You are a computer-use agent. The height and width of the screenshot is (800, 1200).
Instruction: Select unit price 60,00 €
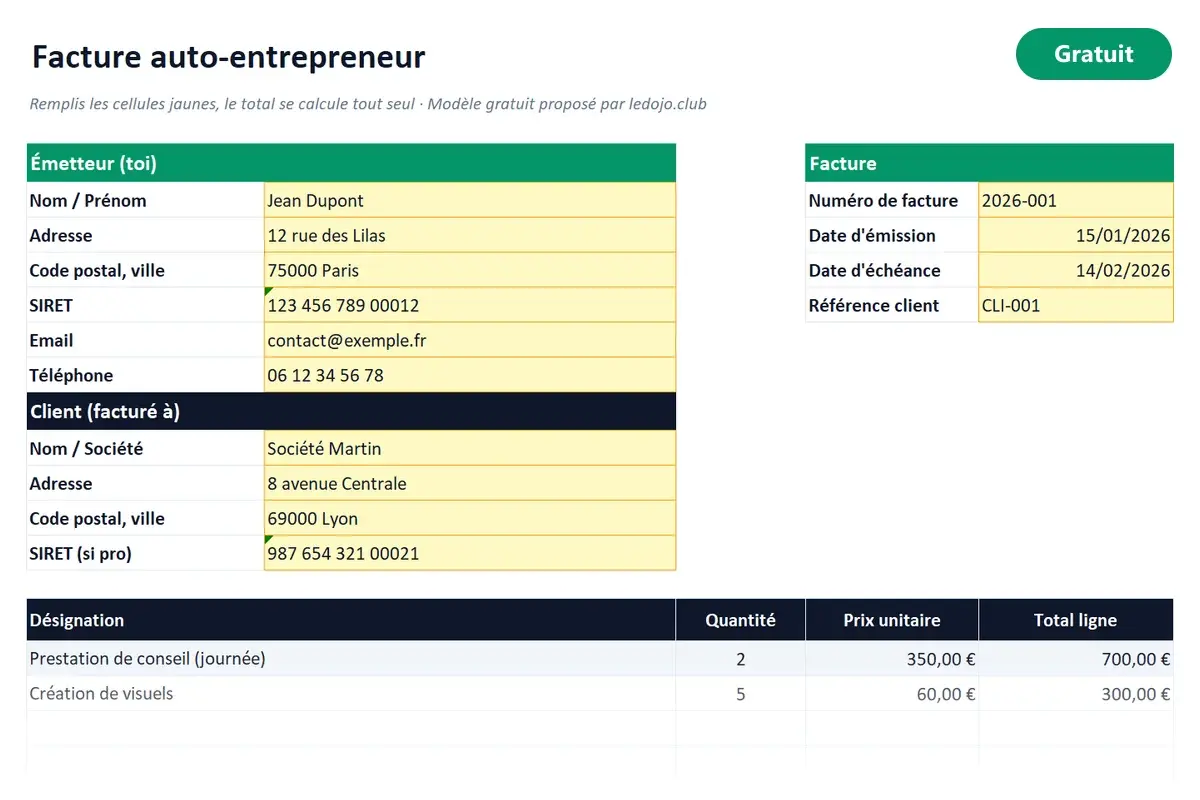pyautogui.click(x=892, y=694)
